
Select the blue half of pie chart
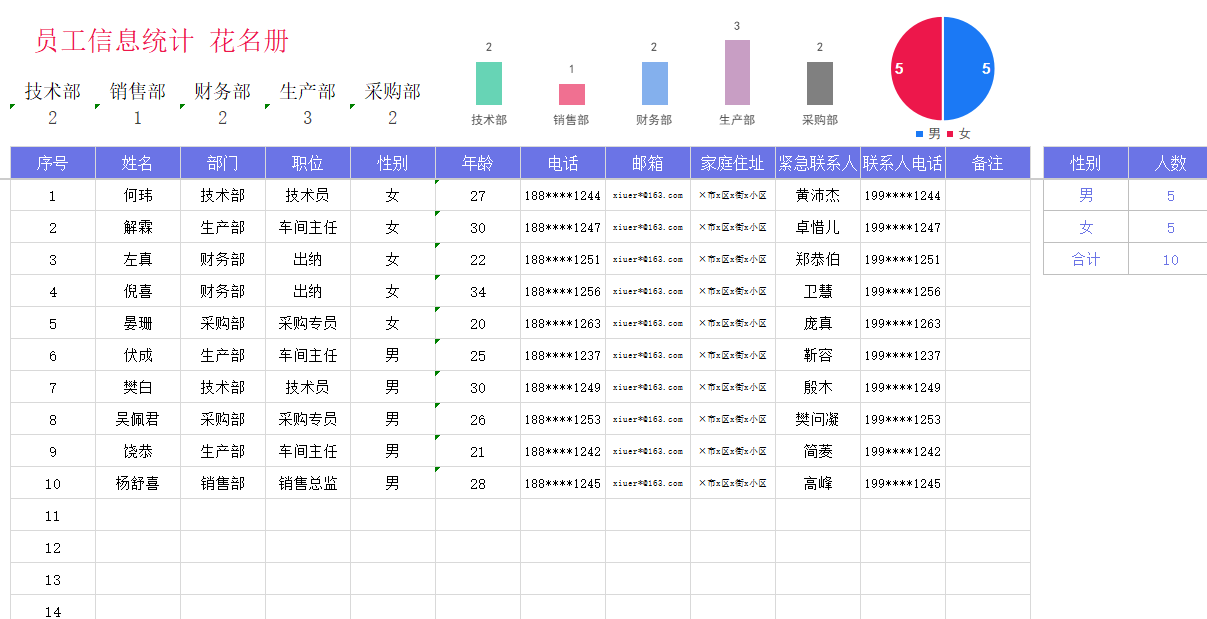click(x=969, y=69)
